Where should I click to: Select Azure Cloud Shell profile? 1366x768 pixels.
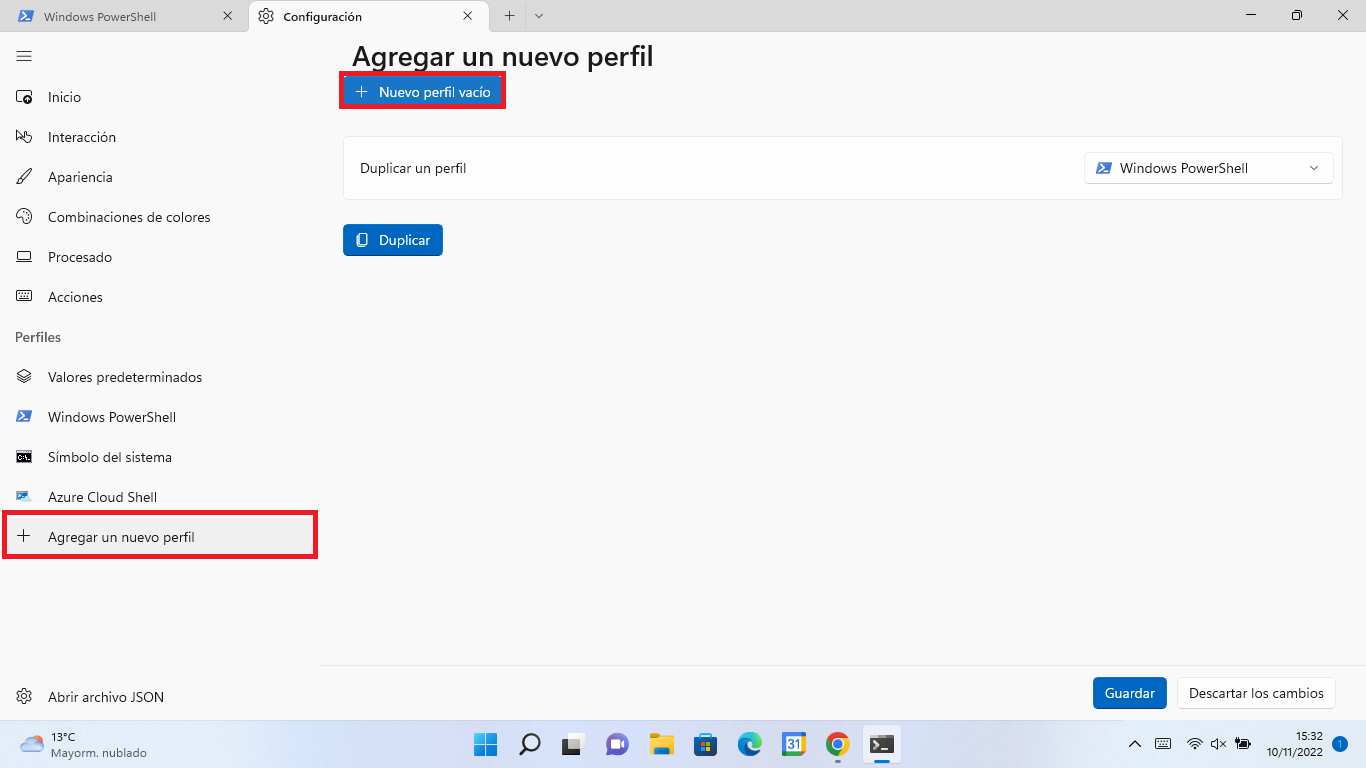(x=160, y=497)
